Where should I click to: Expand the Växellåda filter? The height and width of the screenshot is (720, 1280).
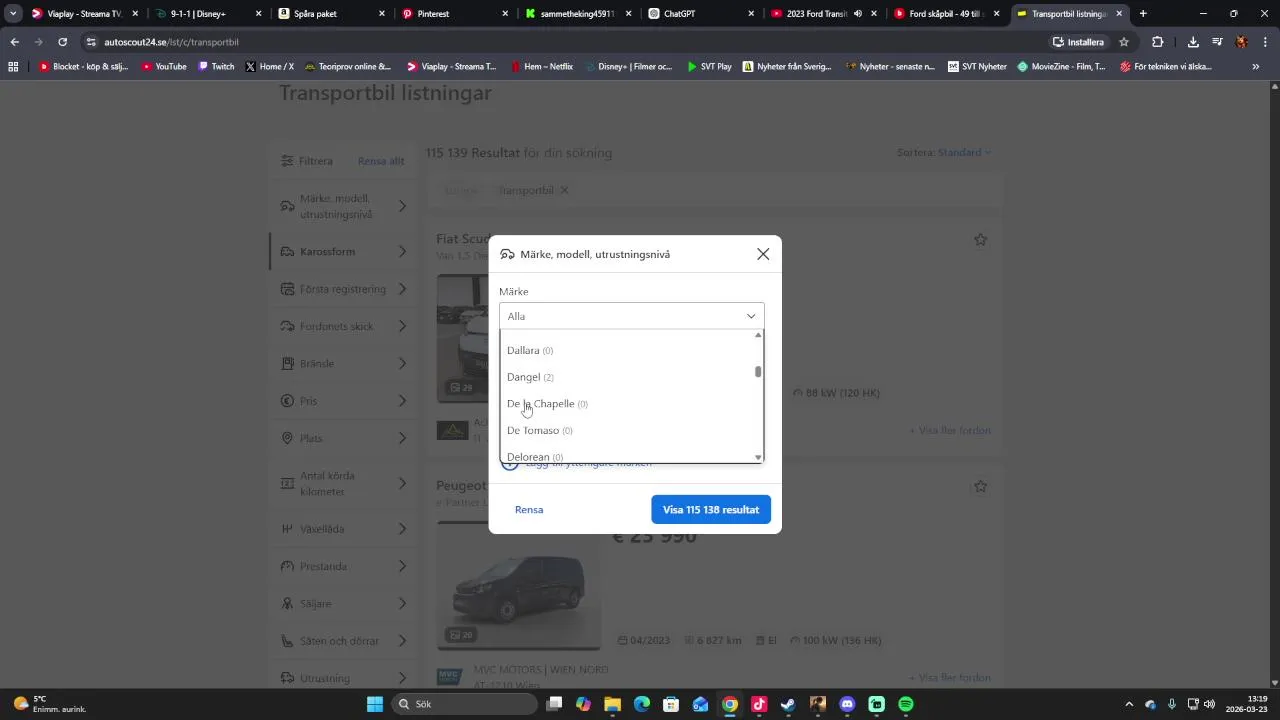pyautogui.click(x=343, y=529)
